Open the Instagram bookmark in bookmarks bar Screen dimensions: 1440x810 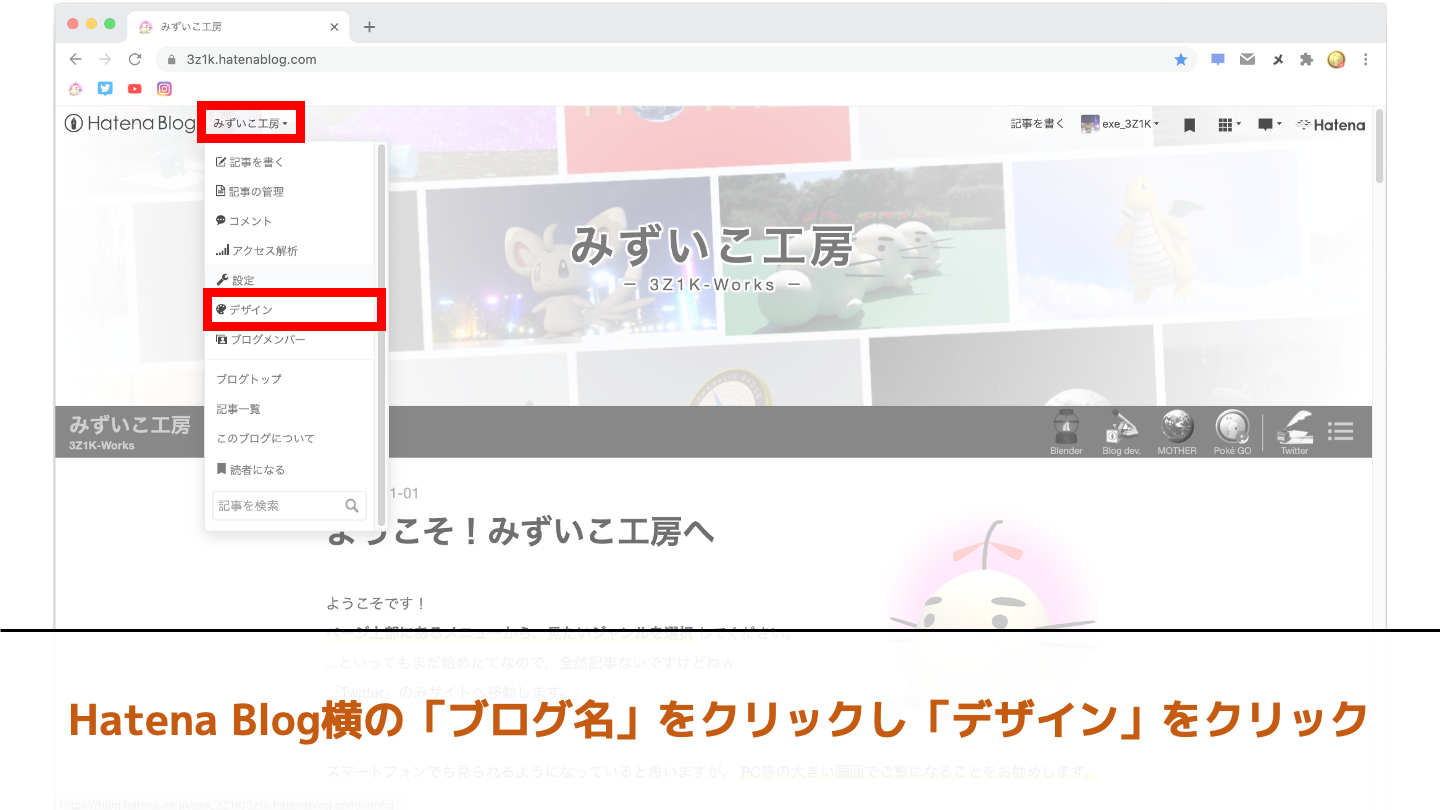pos(164,88)
